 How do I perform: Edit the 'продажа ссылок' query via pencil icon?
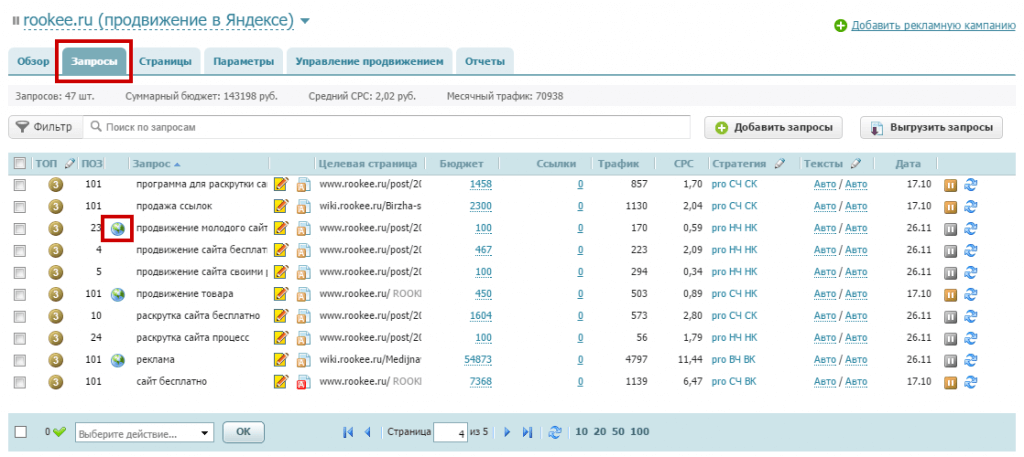[281, 206]
